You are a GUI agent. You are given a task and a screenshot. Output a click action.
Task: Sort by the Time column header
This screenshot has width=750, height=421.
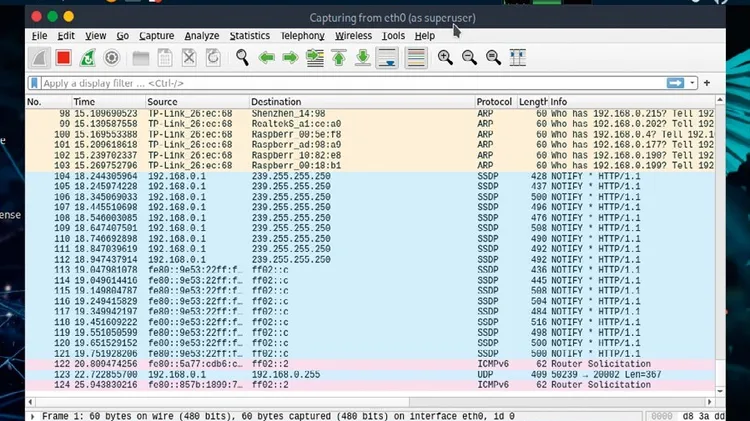pos(109,102)
